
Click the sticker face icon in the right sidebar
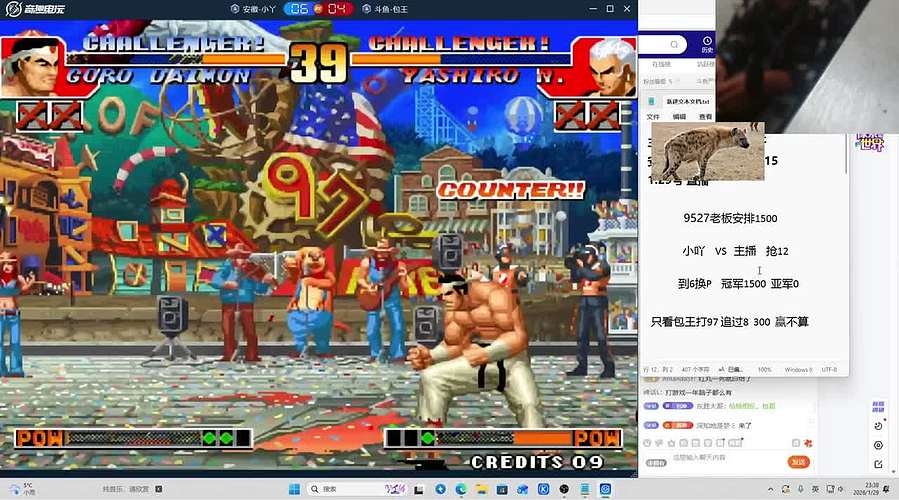[x=878, y=426]
